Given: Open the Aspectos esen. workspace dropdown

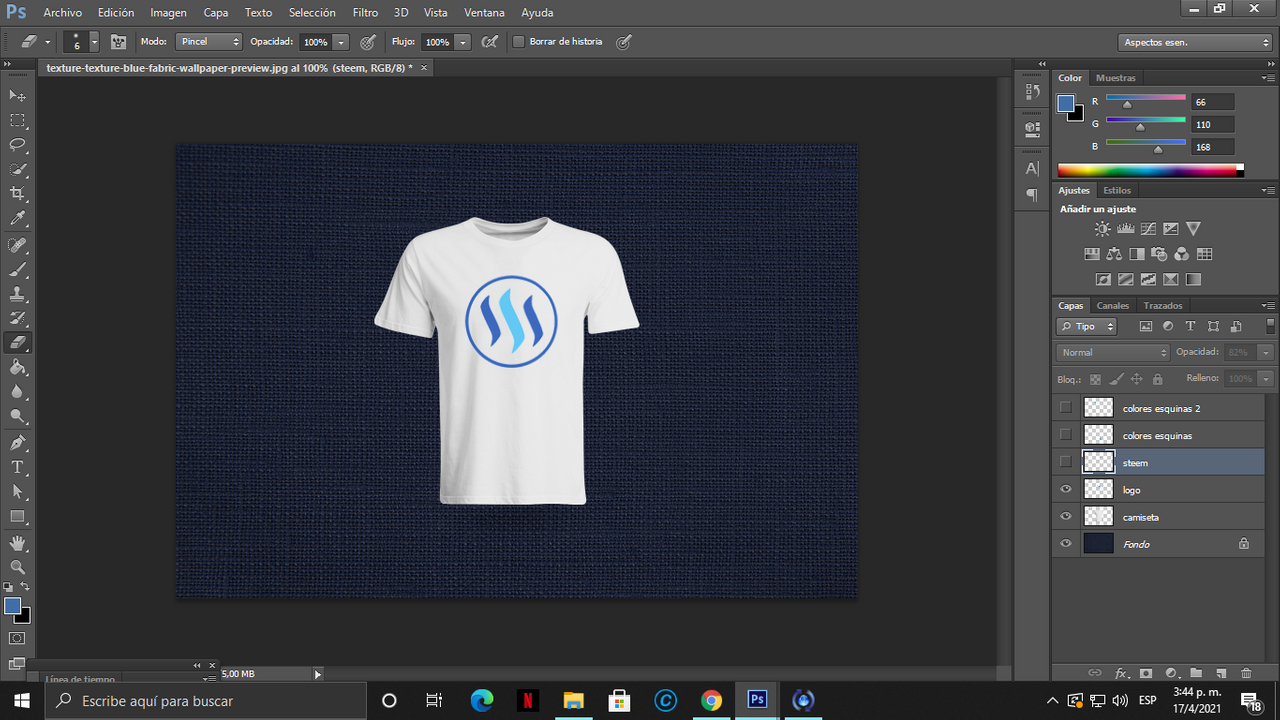Looking at the screenshot, I should (1194, 42).
